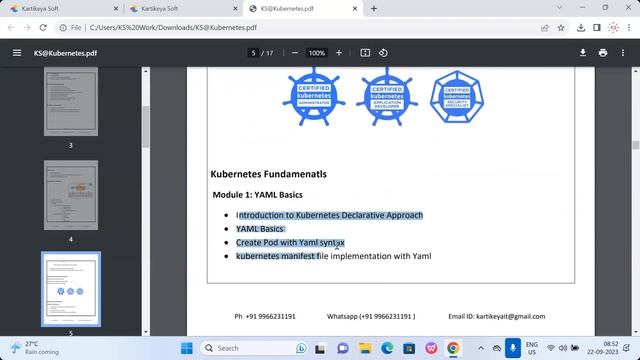Open the clock showing 08:52
The height and width of the screenshot is (360, 640).
click(603, 348)
